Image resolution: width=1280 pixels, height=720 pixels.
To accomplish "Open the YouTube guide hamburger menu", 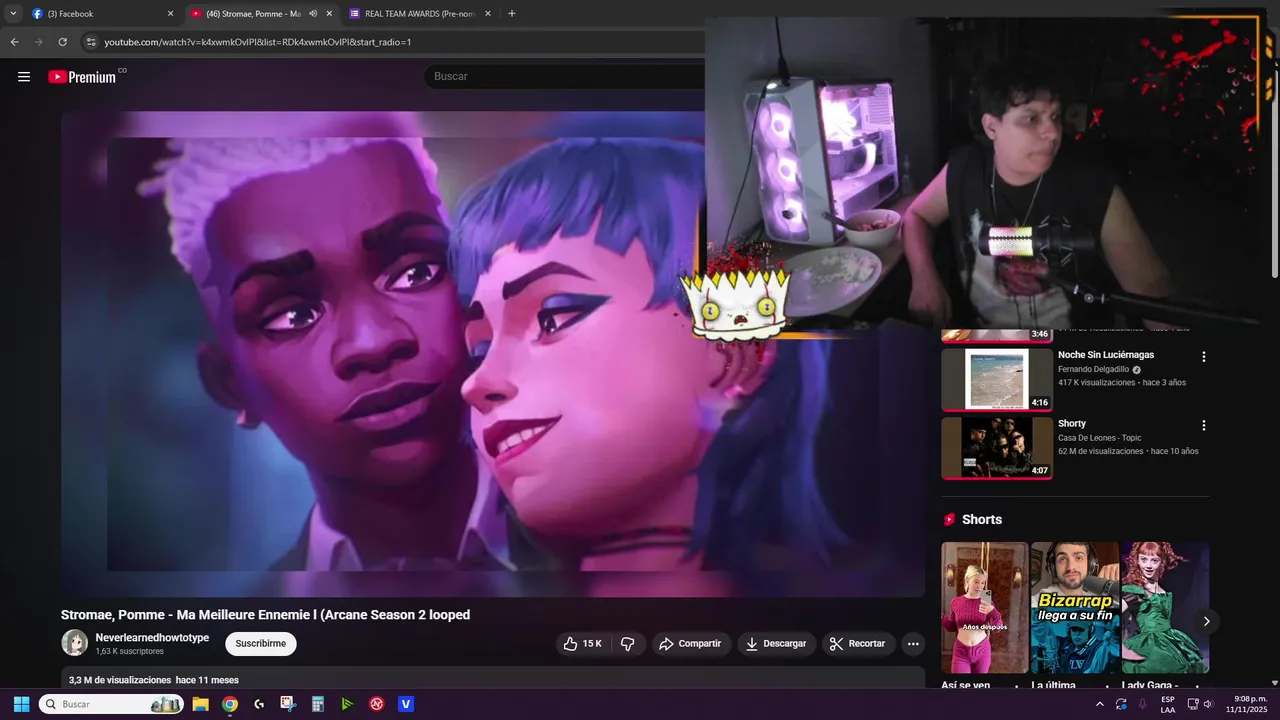I will tap(24, 77).
